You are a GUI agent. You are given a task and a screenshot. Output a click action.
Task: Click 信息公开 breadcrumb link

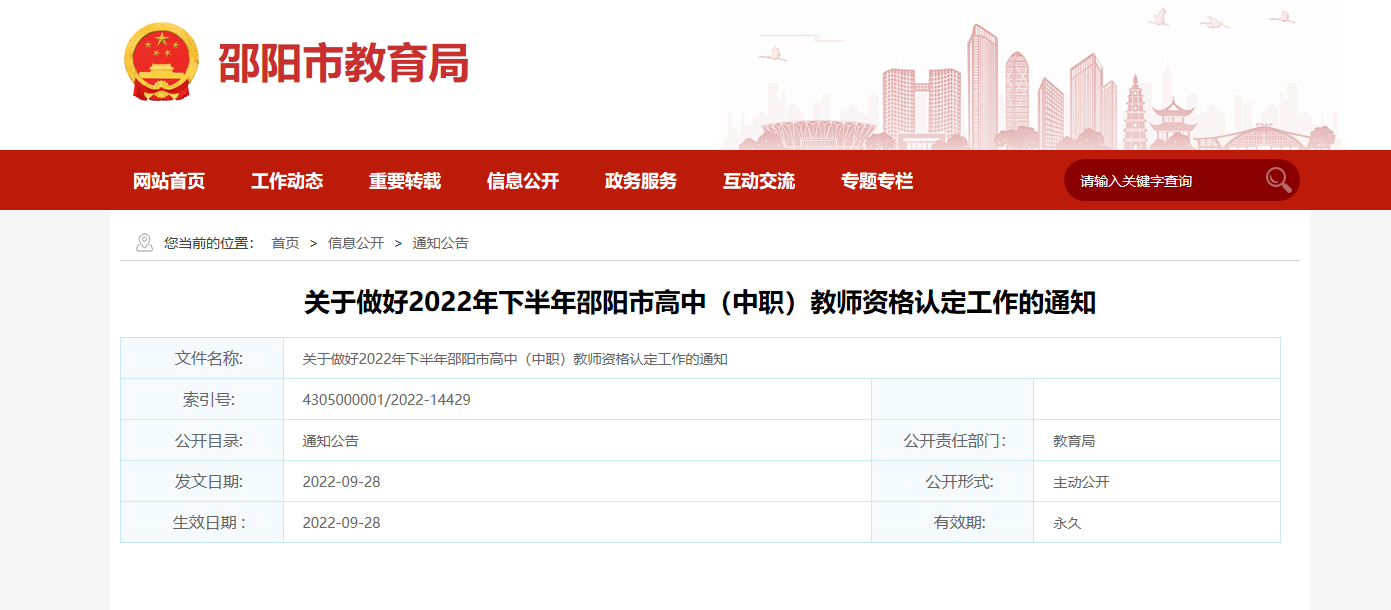coord(356,243)
